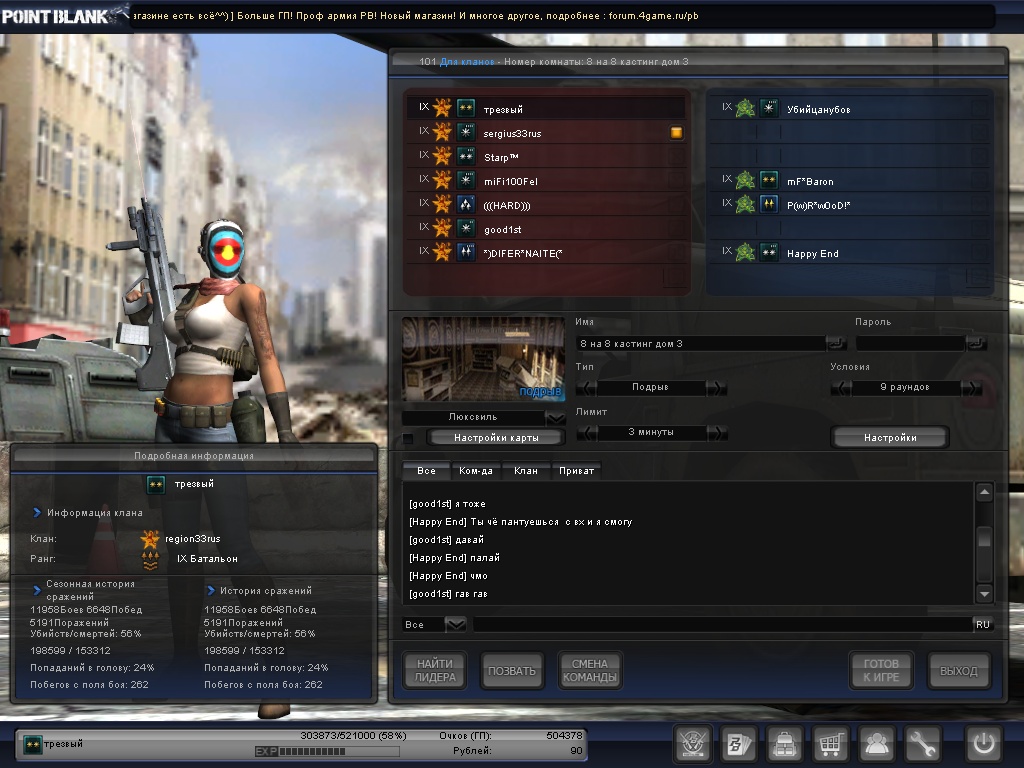Open the community friends icon

click(876, 743)
